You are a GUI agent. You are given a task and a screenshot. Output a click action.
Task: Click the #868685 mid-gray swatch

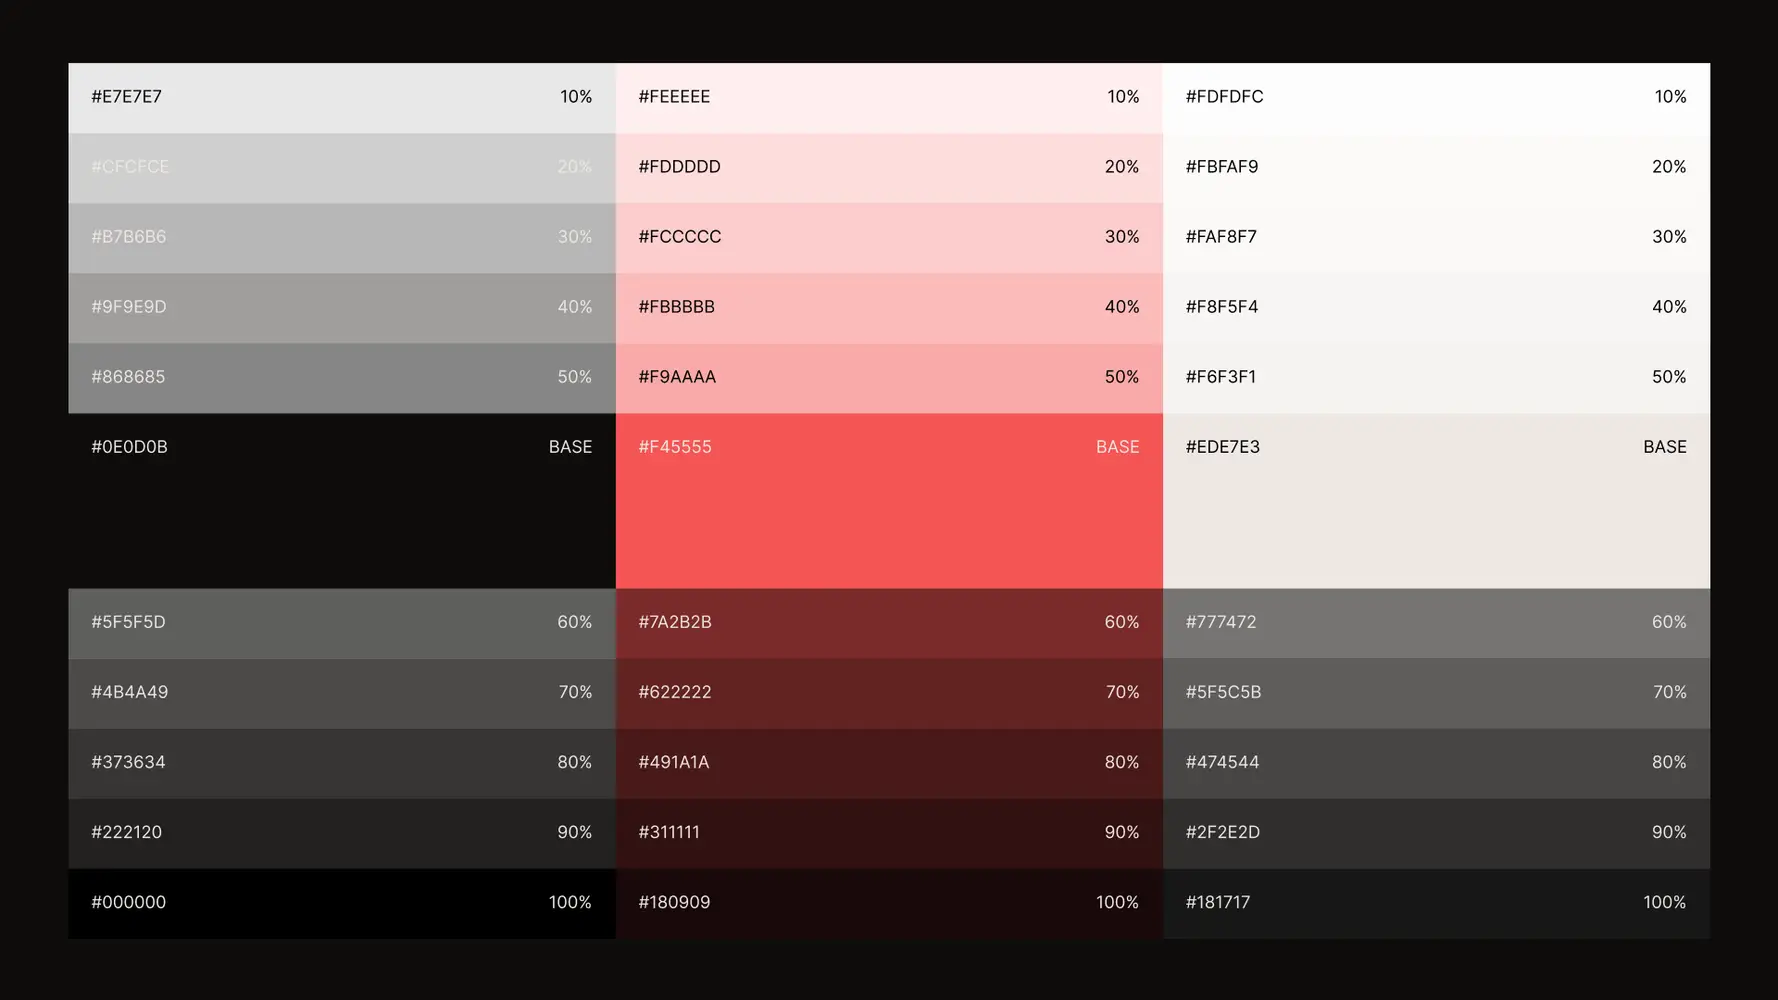(x=341, y=378)
